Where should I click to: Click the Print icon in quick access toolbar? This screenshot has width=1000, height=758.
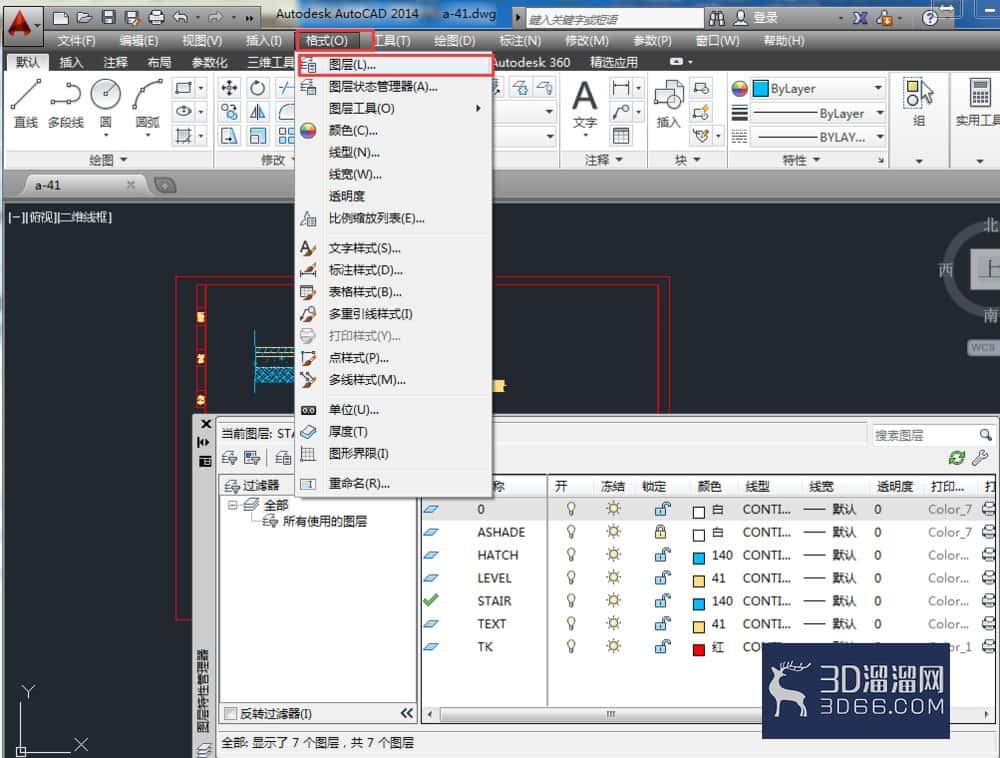(156, 18)
